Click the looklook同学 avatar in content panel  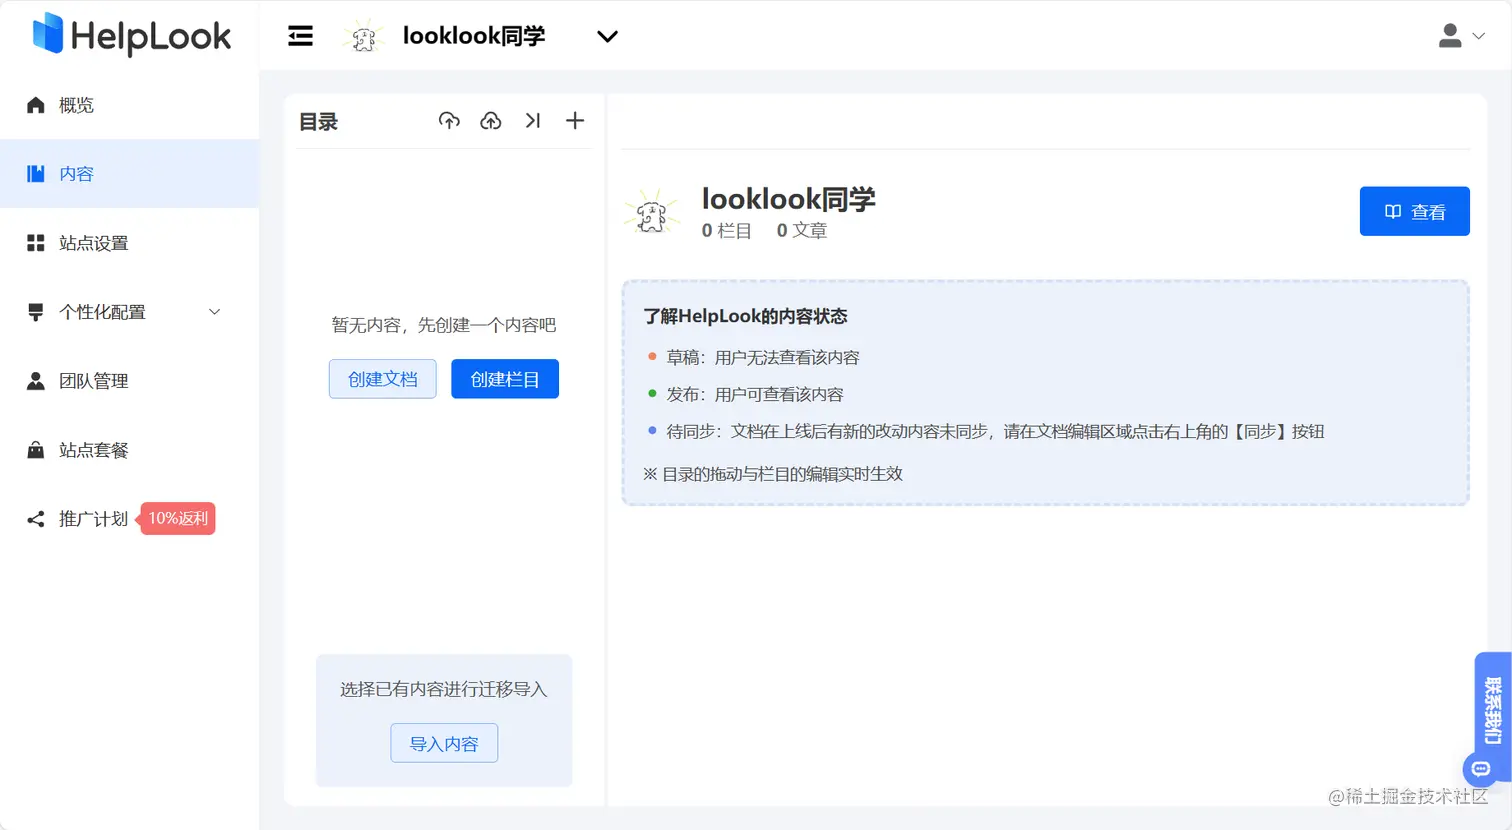pyautogui.click(x=652, y=212)
